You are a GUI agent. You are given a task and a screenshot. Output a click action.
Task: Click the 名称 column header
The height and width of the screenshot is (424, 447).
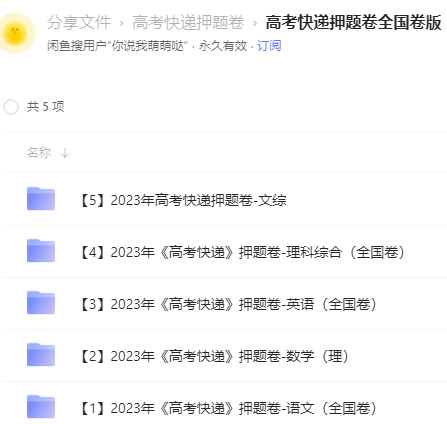[39, 153]
